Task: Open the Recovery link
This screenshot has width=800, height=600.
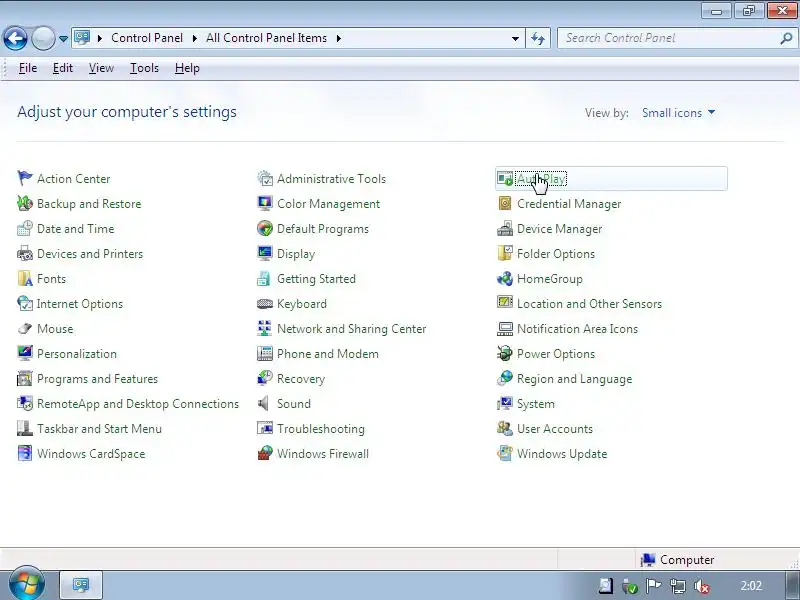Action: click(x=301, y=379)
